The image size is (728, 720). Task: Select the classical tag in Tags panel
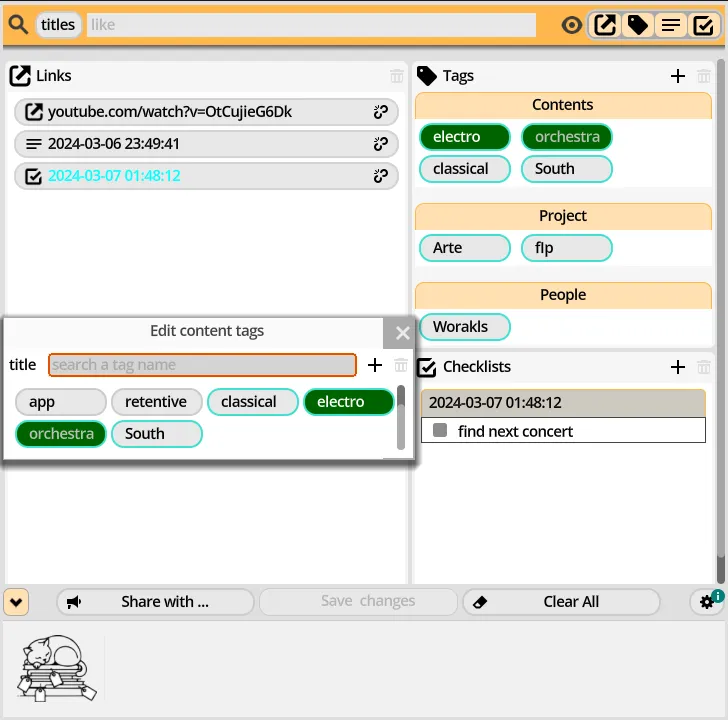pos(465,169)
